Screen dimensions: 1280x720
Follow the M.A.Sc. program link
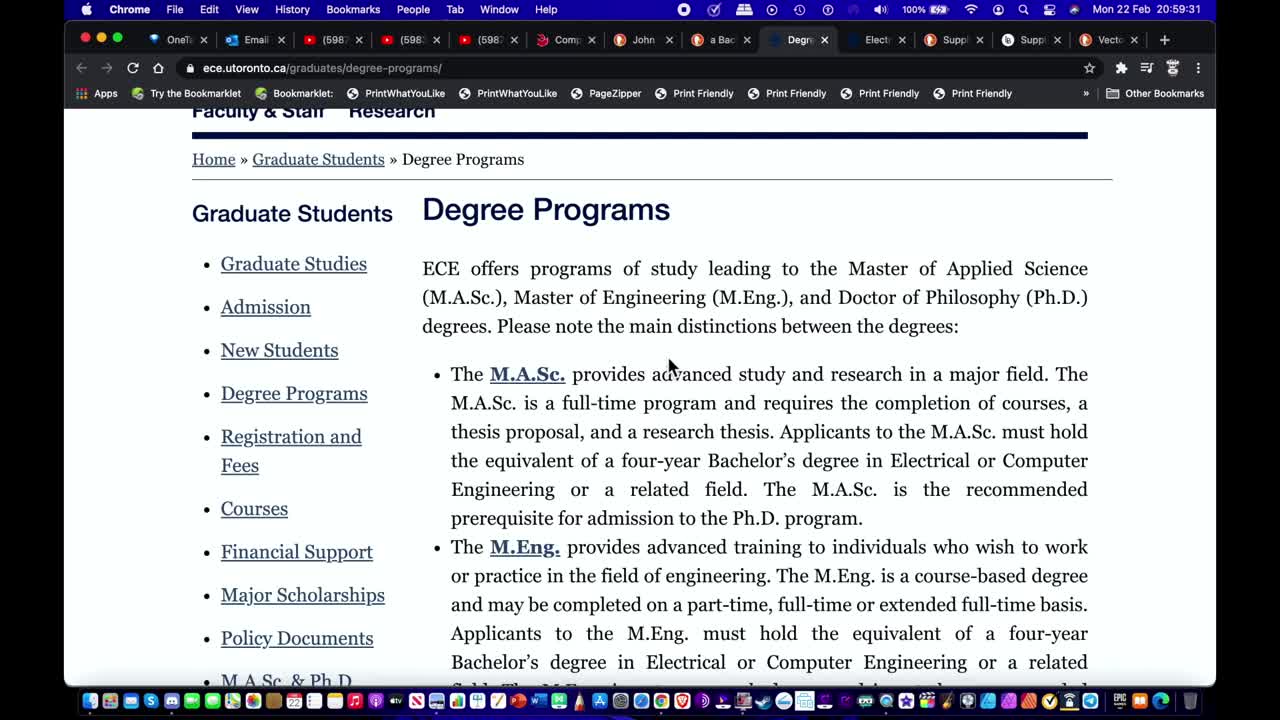coord(527,374)
